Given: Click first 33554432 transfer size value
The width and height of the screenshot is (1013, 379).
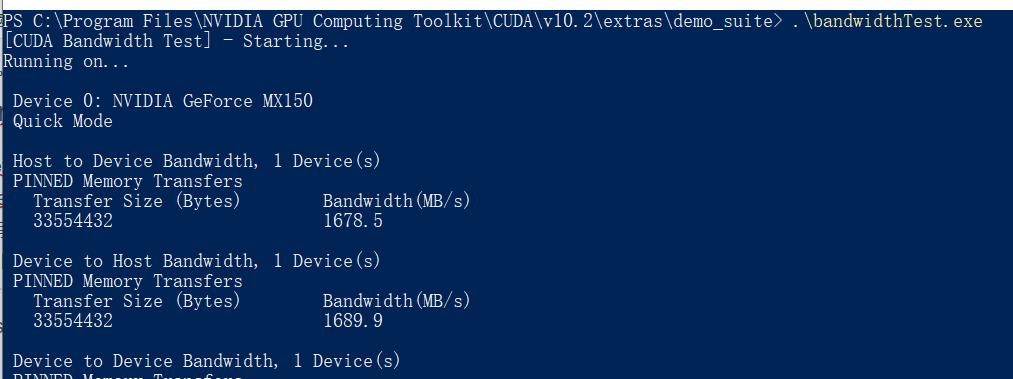Looking at the screenshot, I should pos(73,221).
